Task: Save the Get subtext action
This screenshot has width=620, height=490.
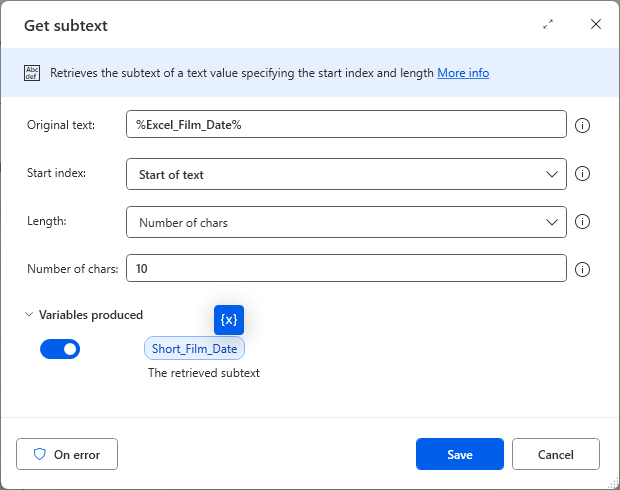Action: tap(459, 454)
